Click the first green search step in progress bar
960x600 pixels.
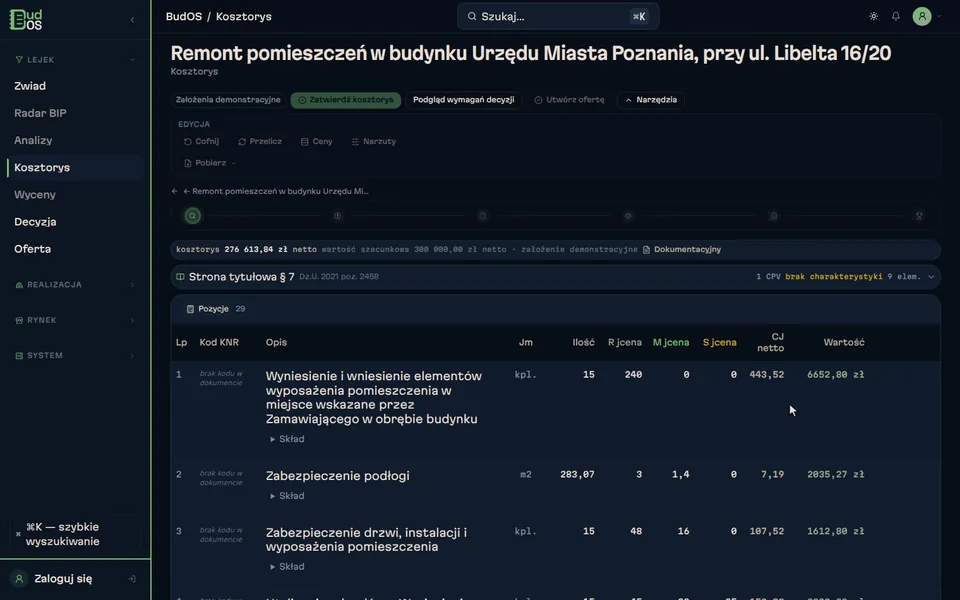click(x=192, y=216)
